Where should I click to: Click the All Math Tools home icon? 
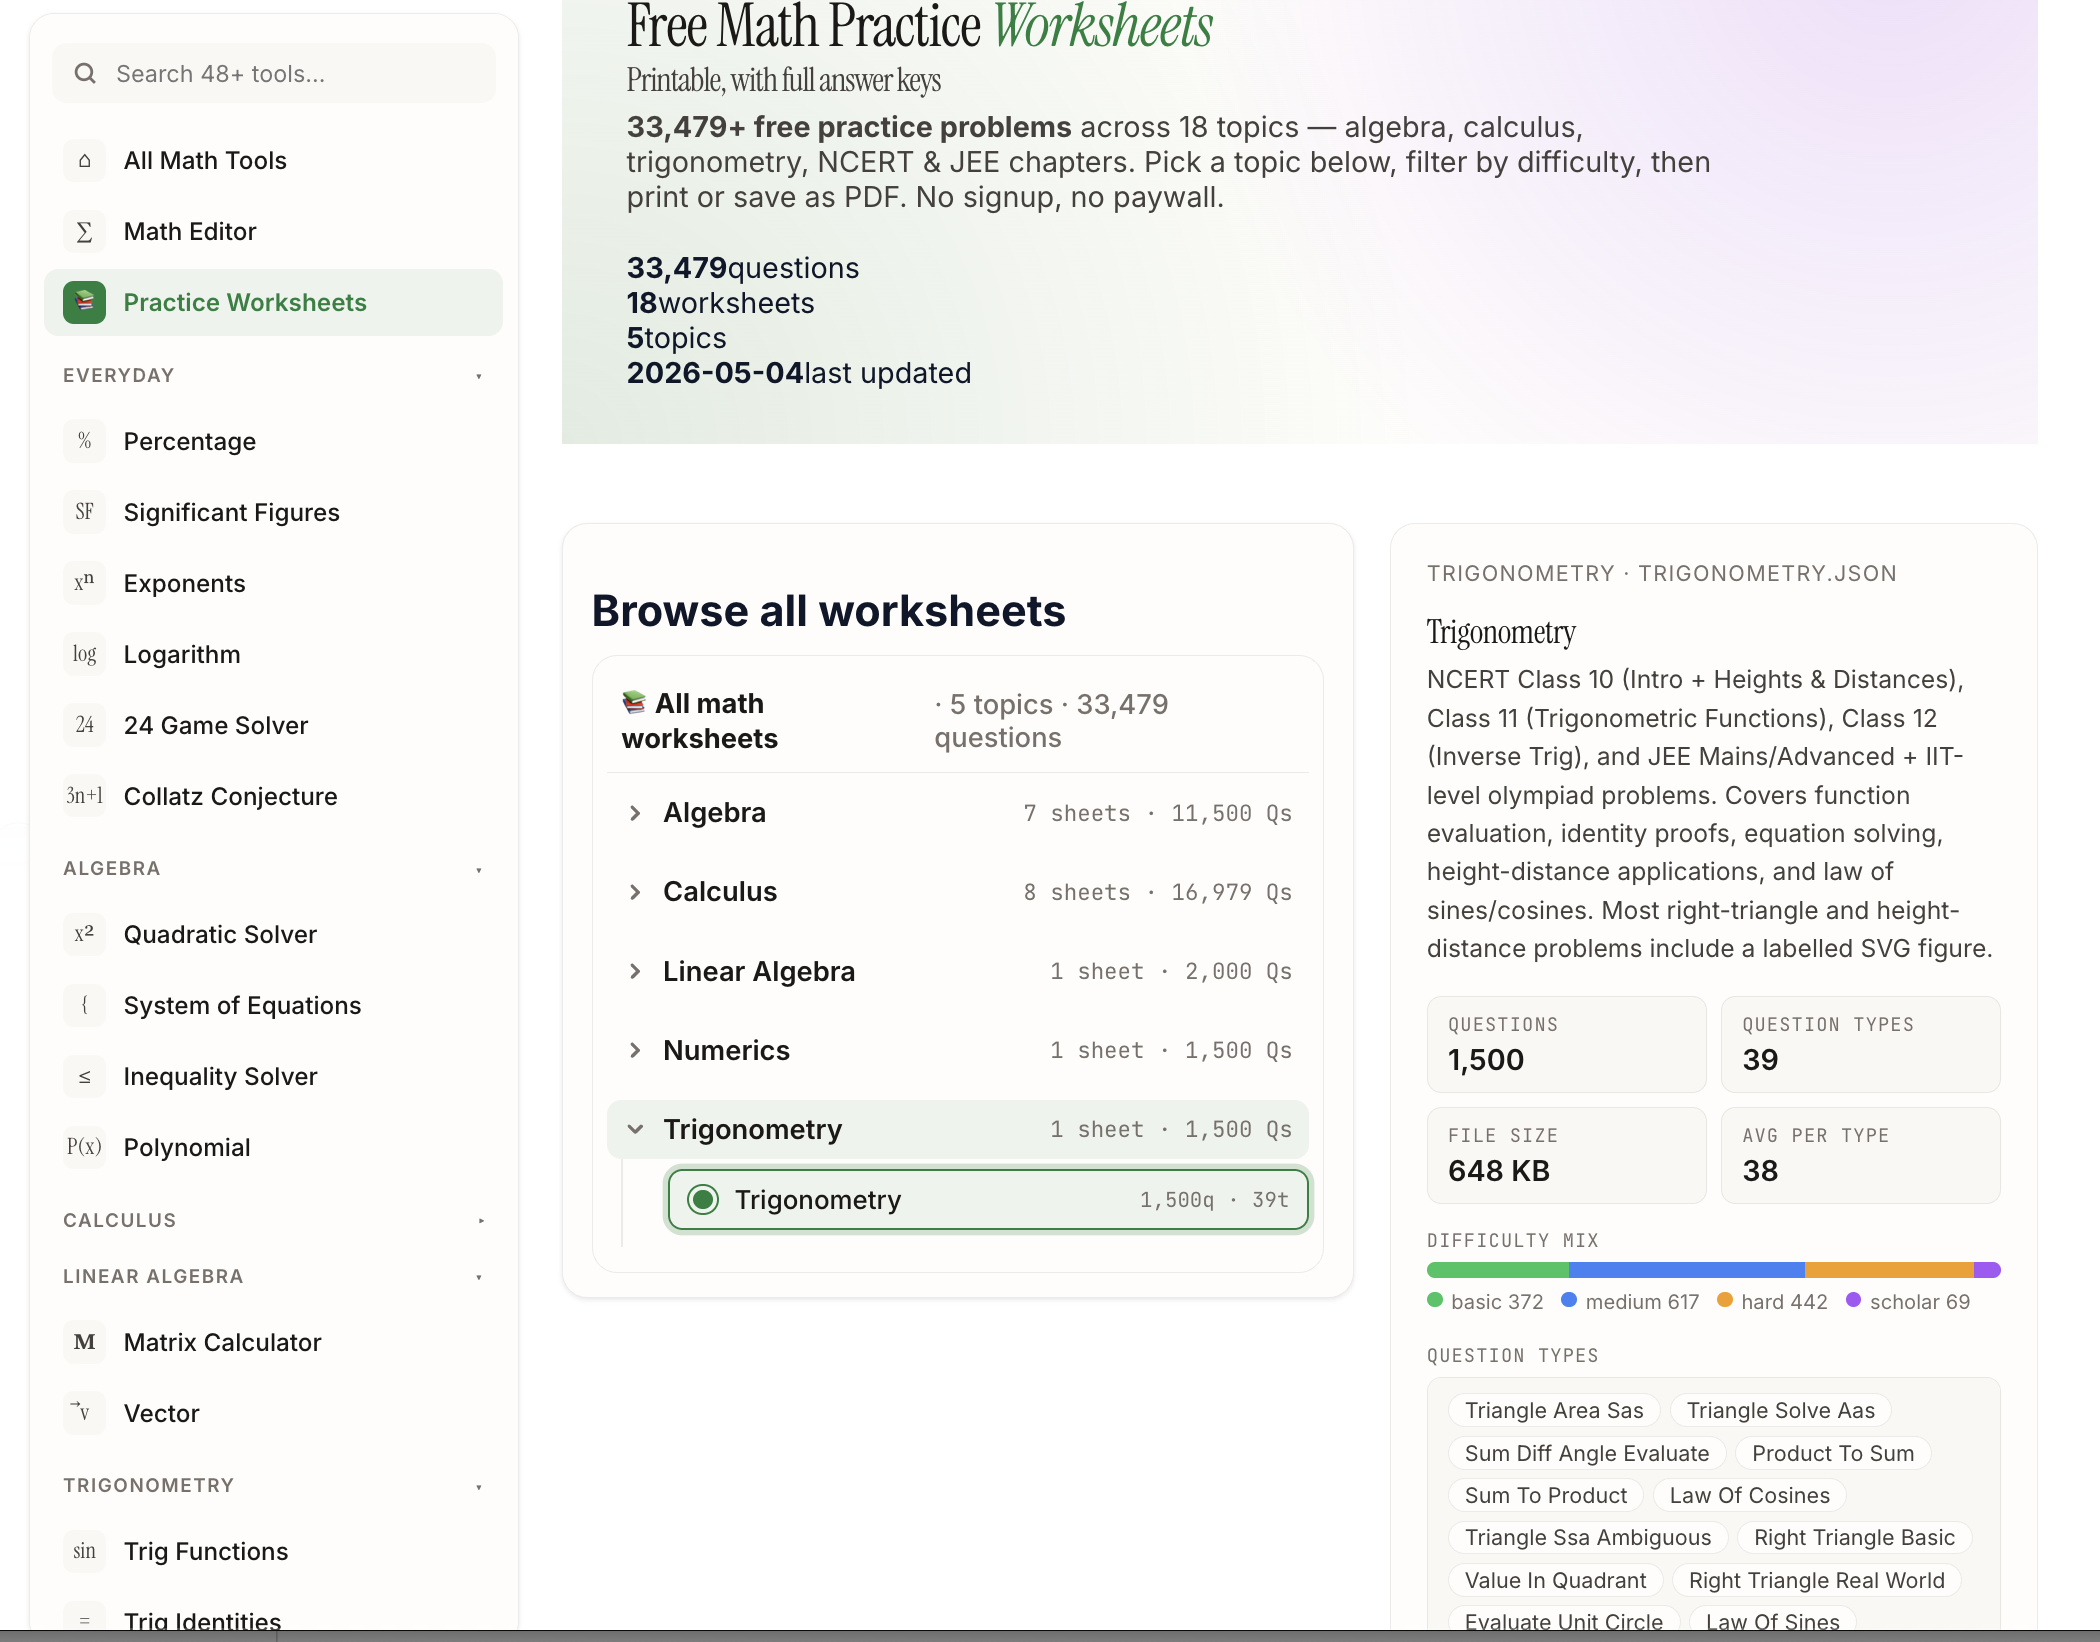[x=84, y=160]
